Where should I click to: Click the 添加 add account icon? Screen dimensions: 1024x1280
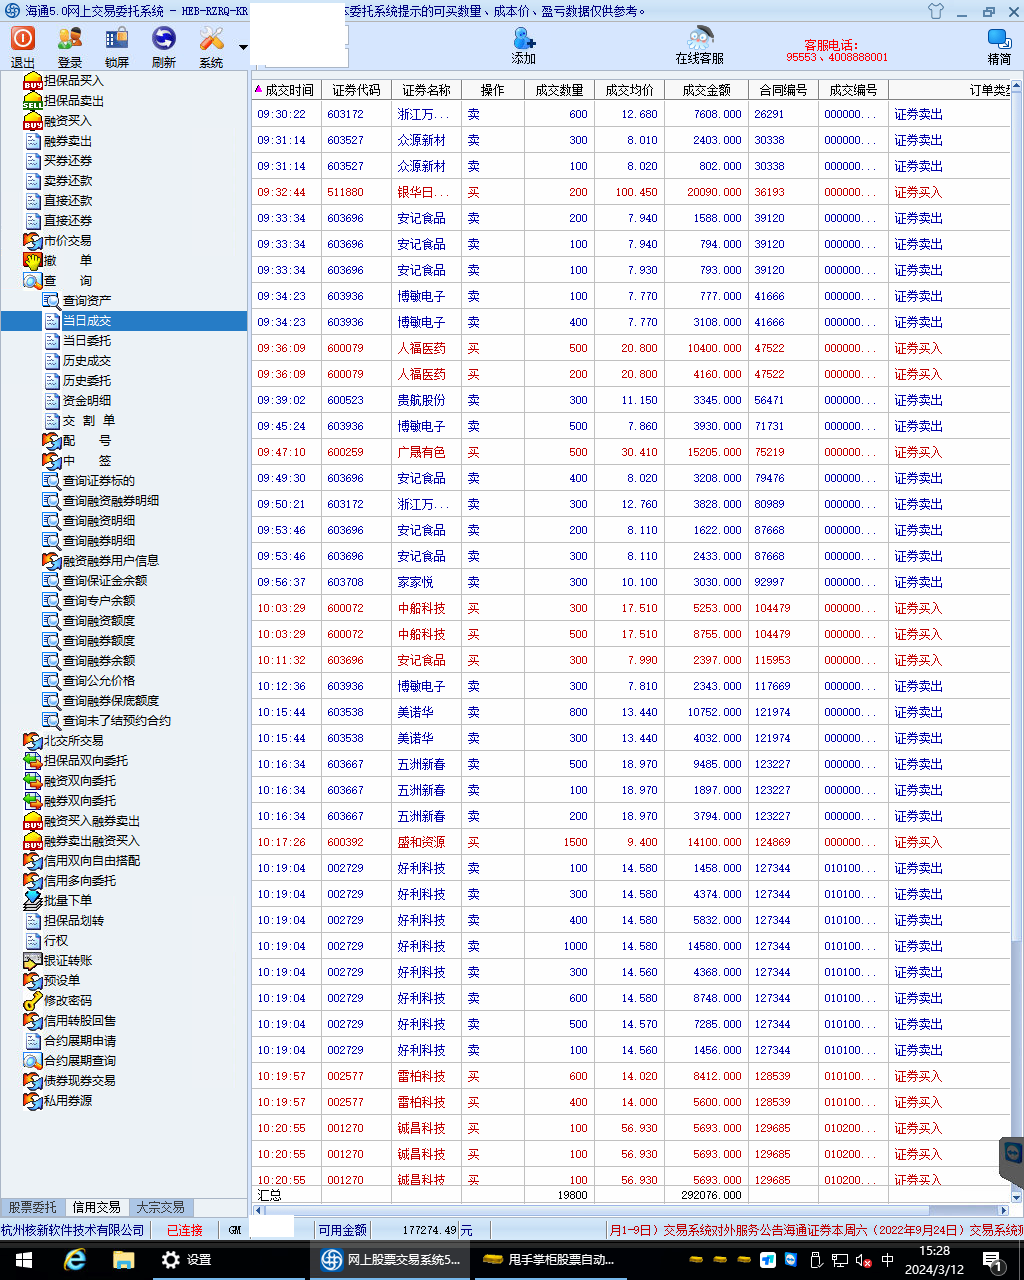524,46
